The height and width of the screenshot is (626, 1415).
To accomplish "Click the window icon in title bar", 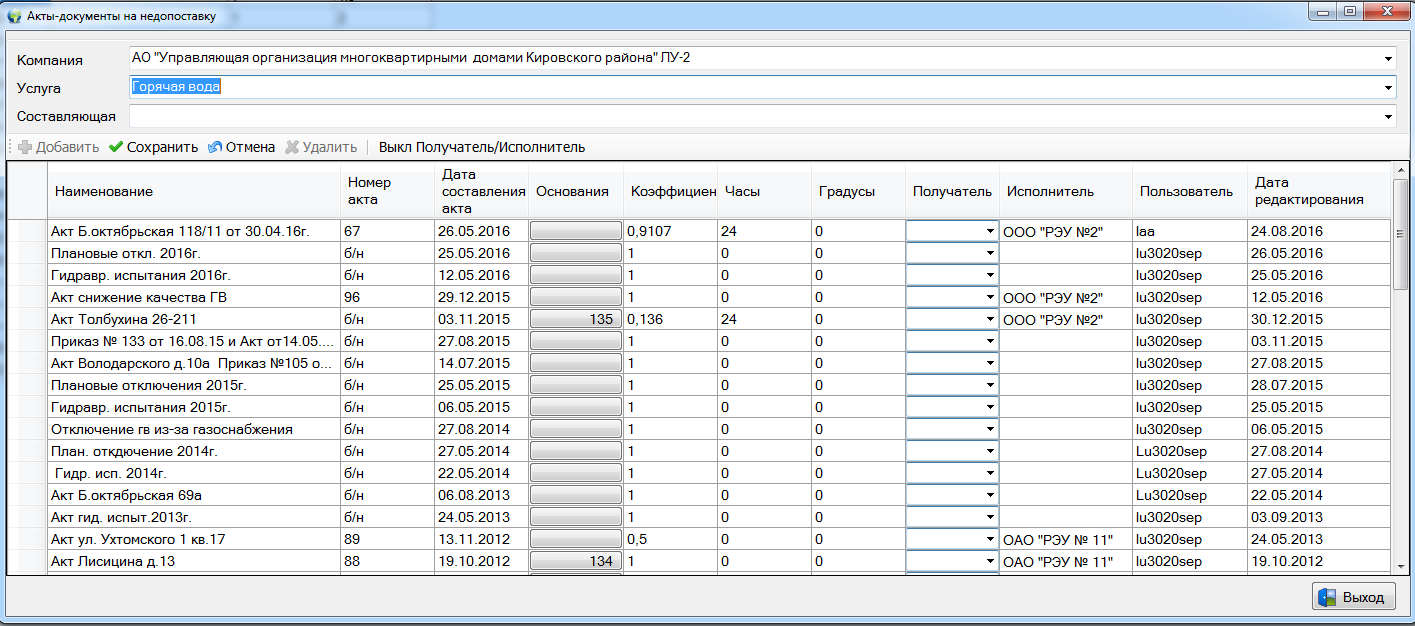I will [x=14, y=16].
